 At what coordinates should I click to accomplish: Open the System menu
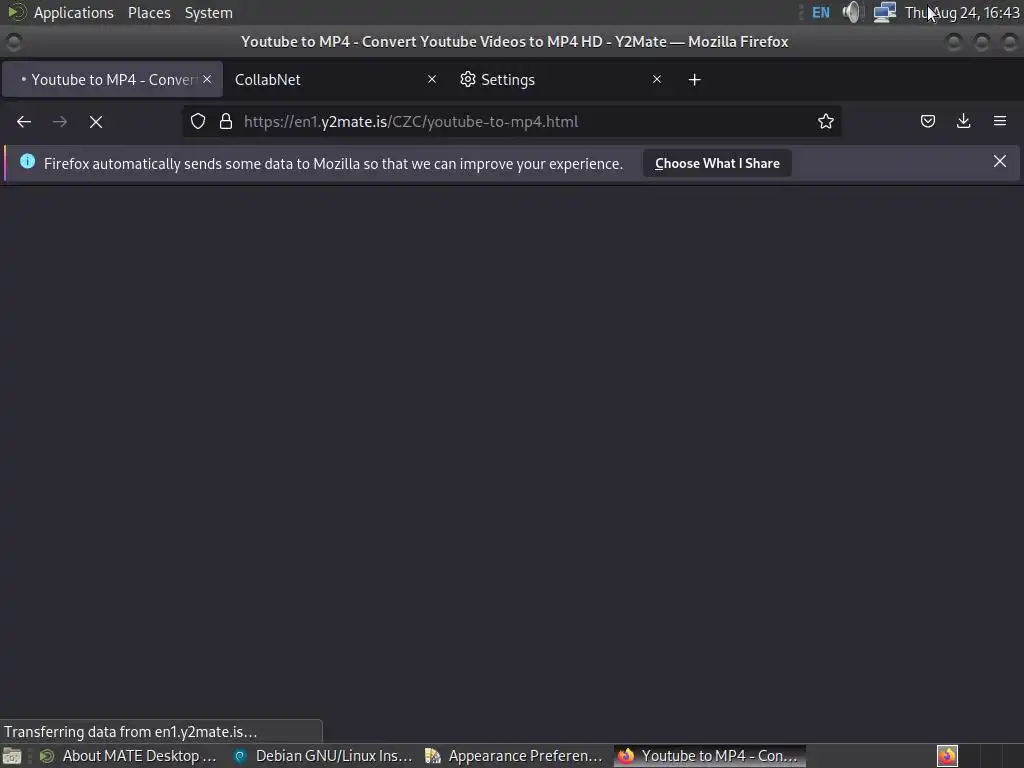(x=208, y=12)
